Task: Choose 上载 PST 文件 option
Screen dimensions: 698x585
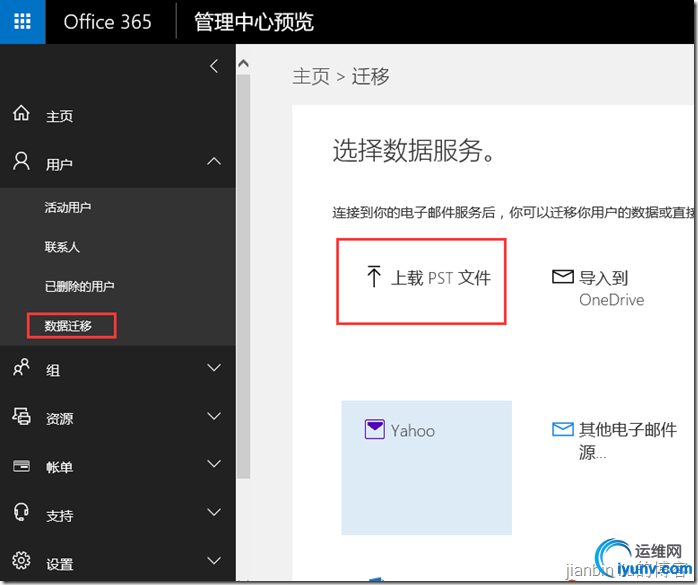Action: tap(421, 281)
